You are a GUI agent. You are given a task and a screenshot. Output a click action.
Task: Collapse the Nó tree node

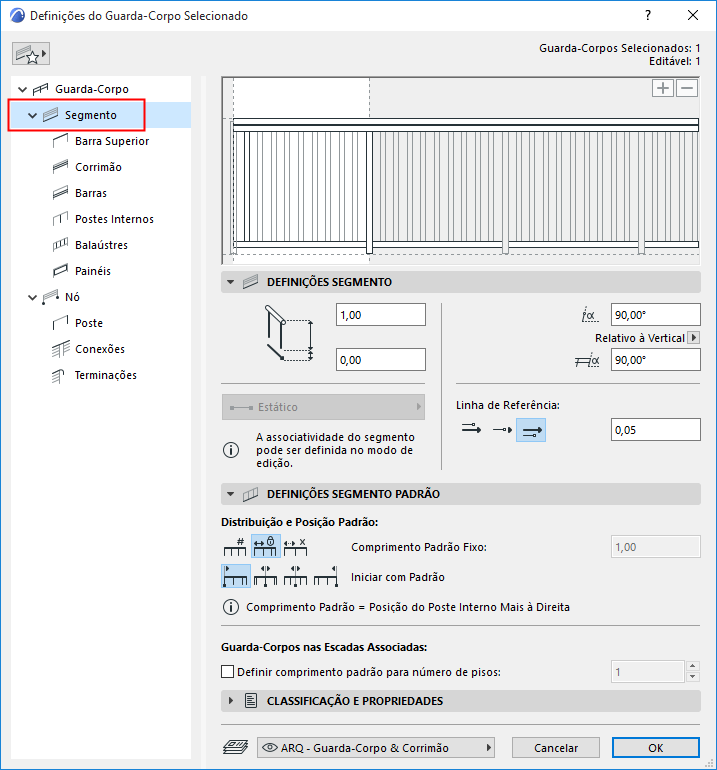click(x=32, y=298)
